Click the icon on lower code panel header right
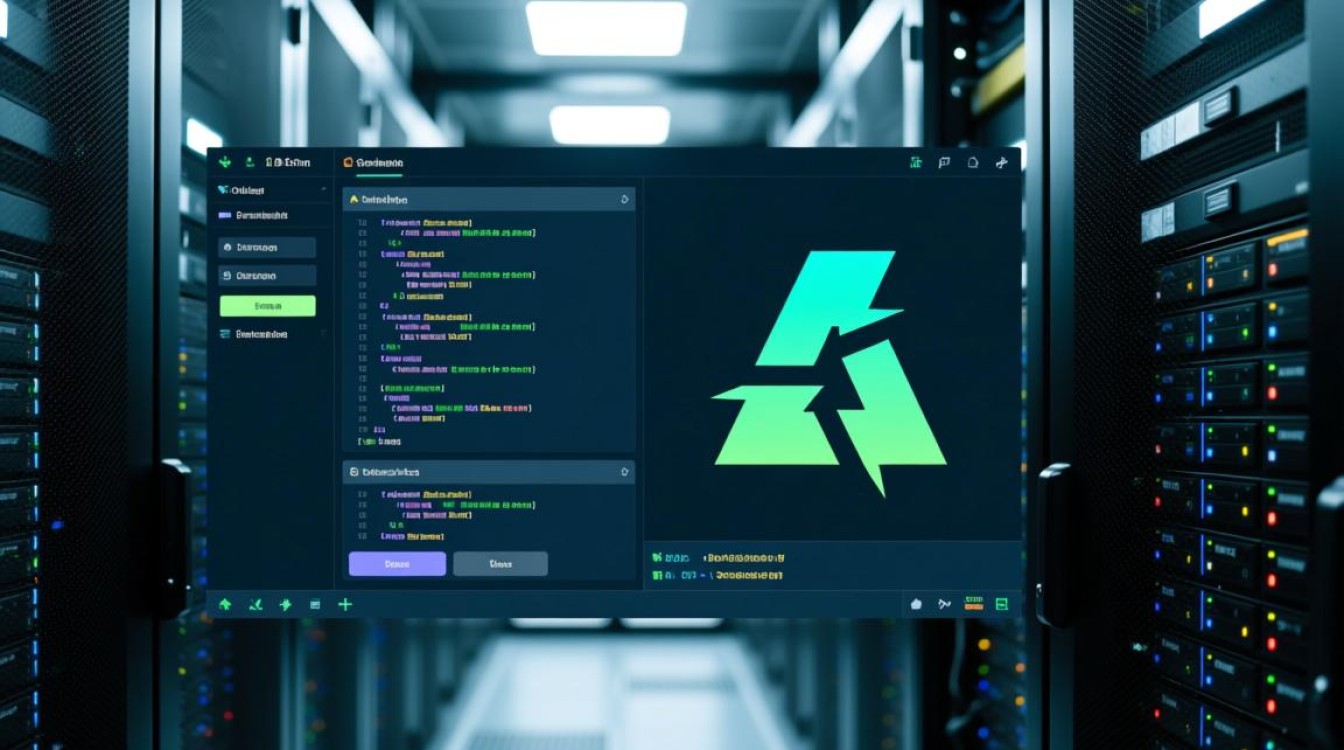The width and height of the screenshot is (1344, 750). tap(625, 471)
